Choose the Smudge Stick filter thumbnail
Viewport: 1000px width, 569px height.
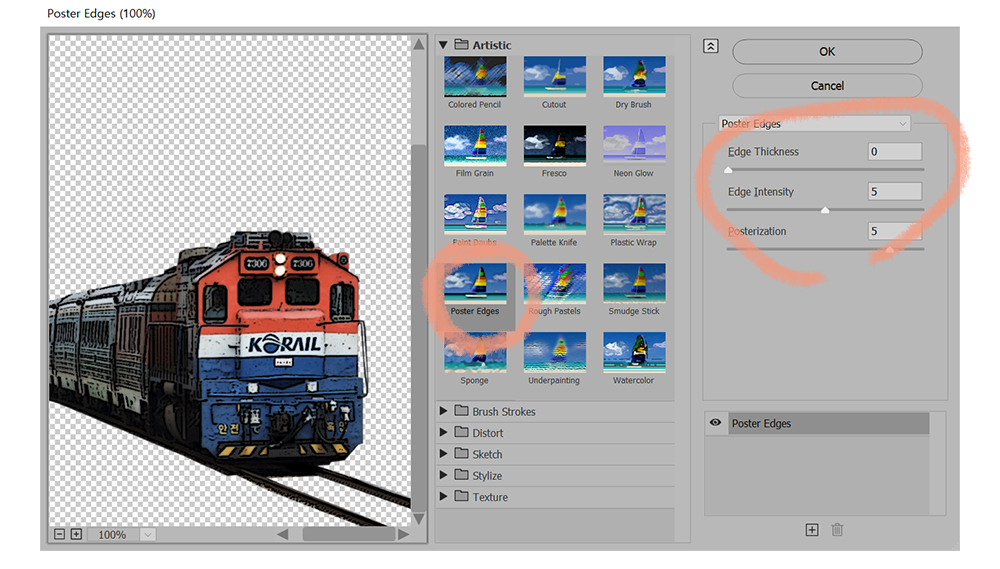[634, 283]
